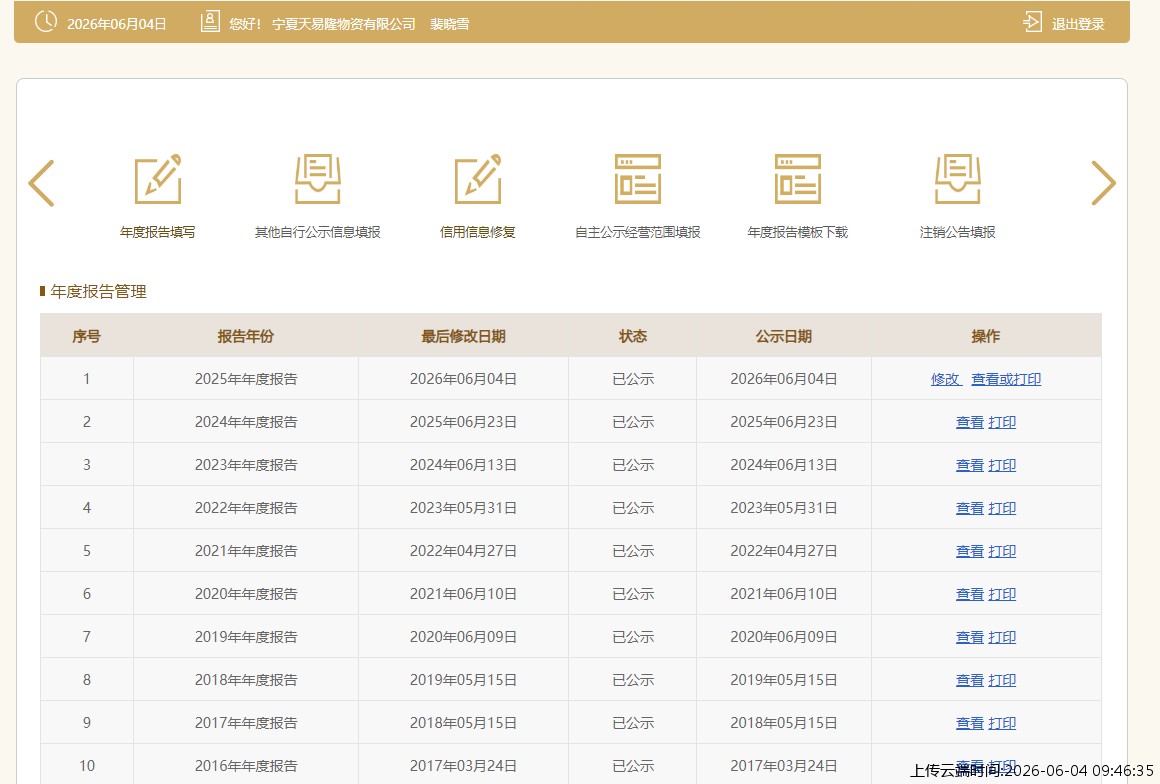Click the 年度报告填写 pencil icon

[158, 179]
